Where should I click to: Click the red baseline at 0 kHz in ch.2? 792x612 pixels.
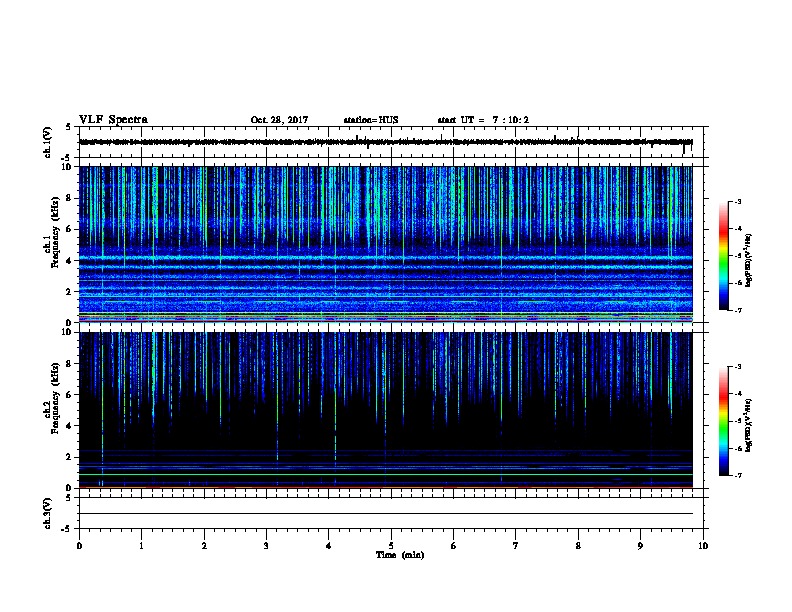pos(385,487)
